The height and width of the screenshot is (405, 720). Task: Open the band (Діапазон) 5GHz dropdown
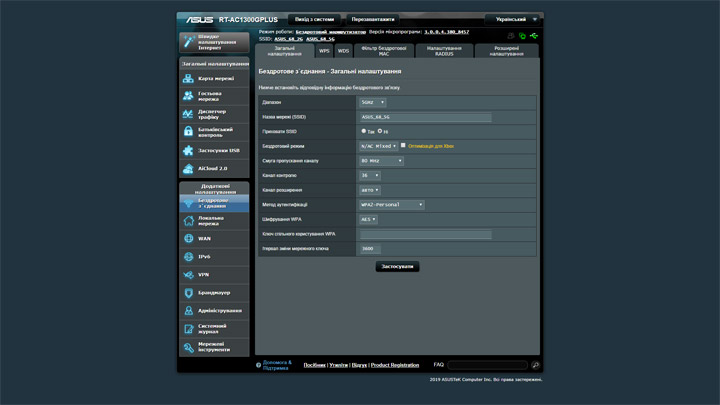372,102
